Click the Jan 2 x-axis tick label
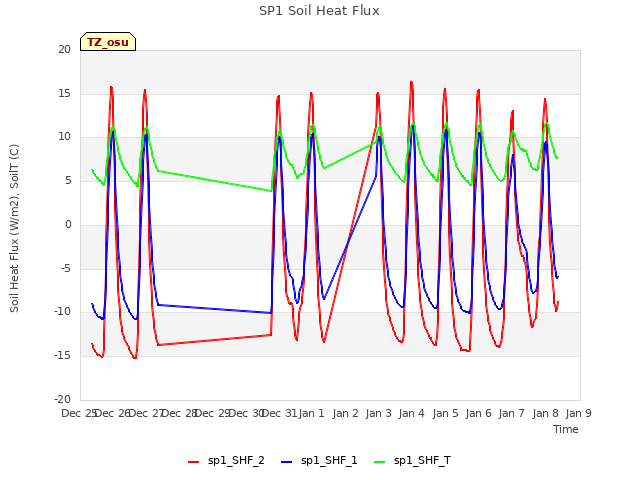 coord(345,413)
